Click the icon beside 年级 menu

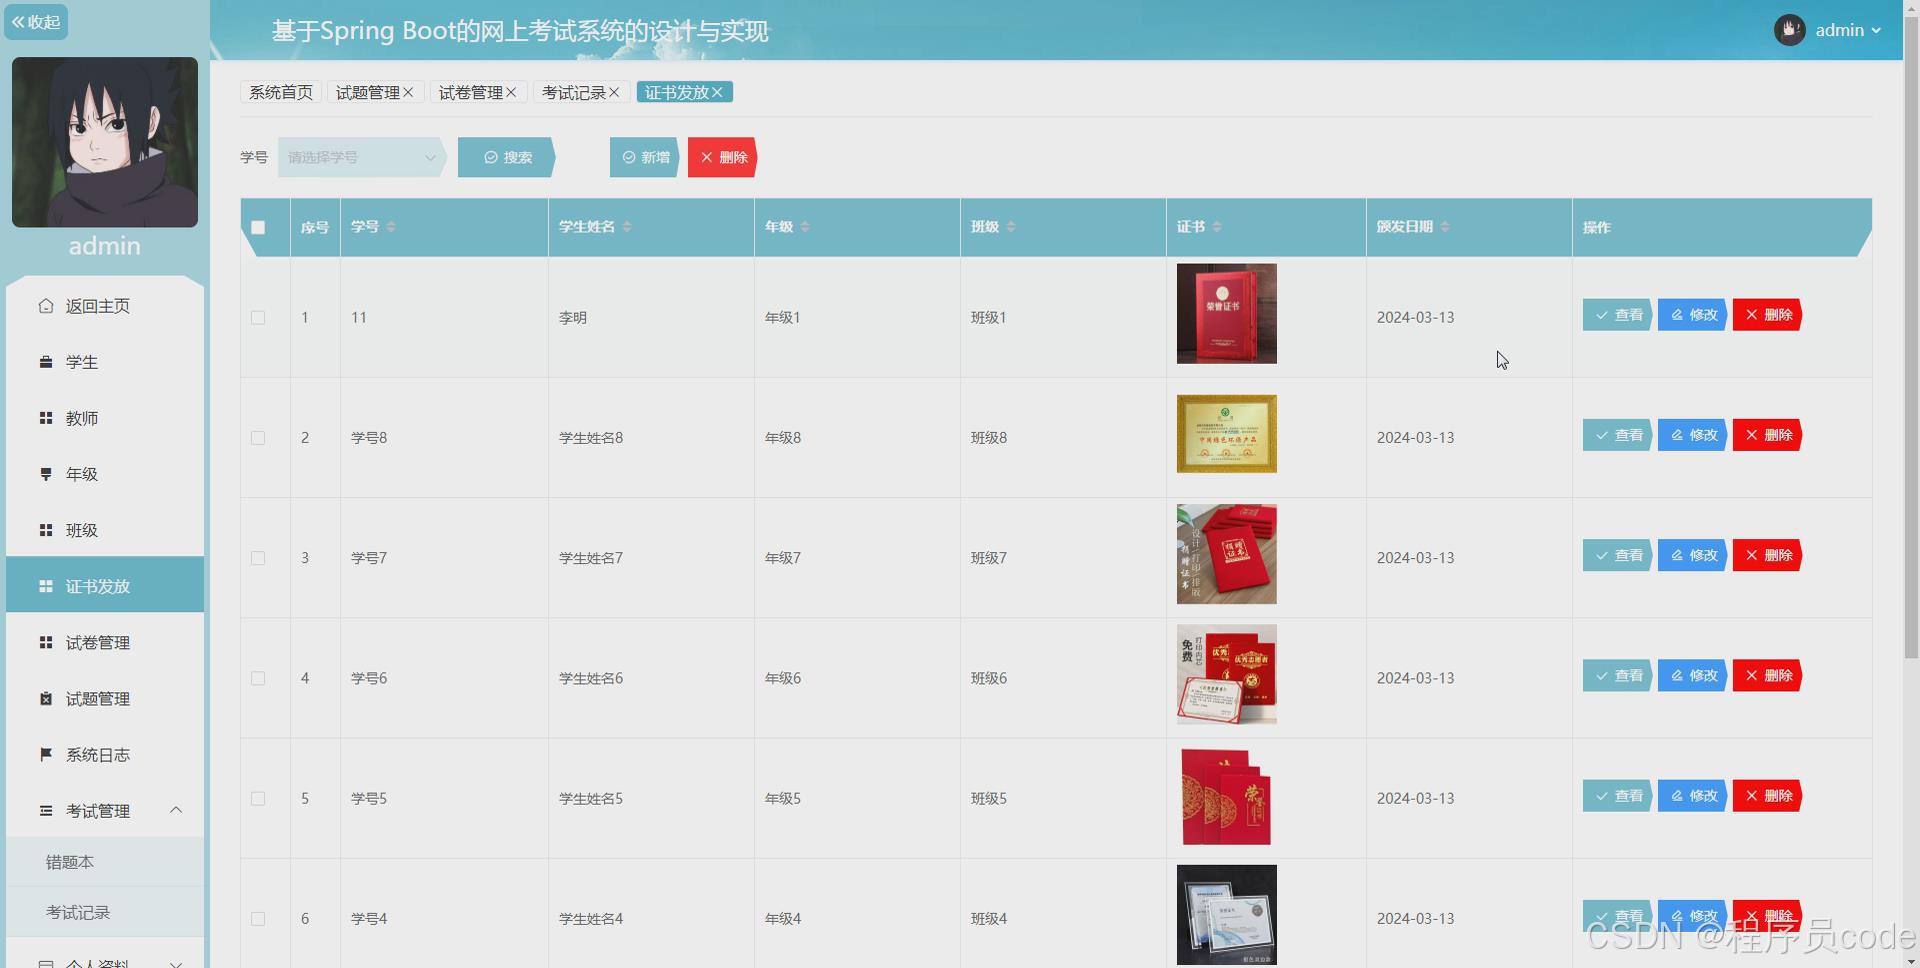(x=46, y=474)
